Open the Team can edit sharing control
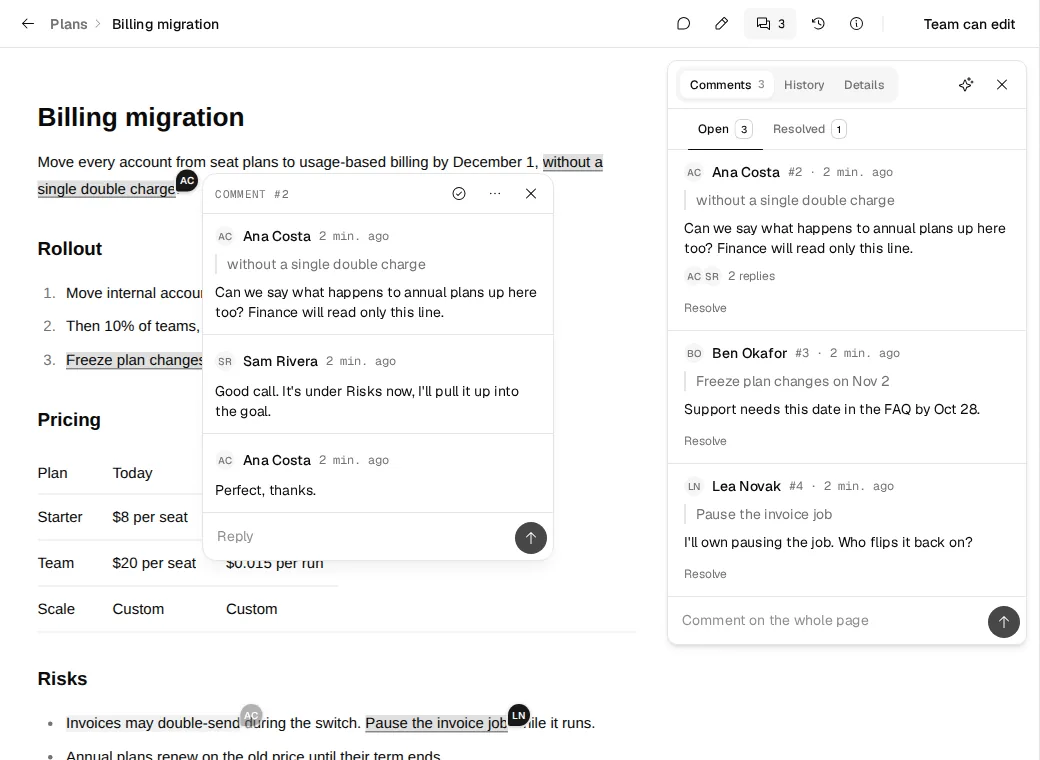Image resolution: width=1040 pixels, height=760 pixels. tap(969, 24)
